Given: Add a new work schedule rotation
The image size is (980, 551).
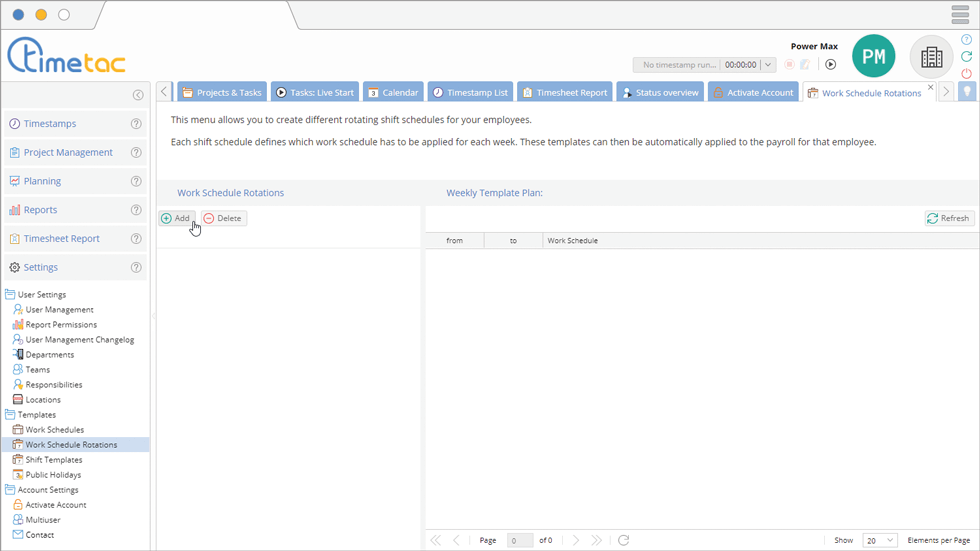Looking at the screenshot, I should pyautogui.click(x=176, y=218).
